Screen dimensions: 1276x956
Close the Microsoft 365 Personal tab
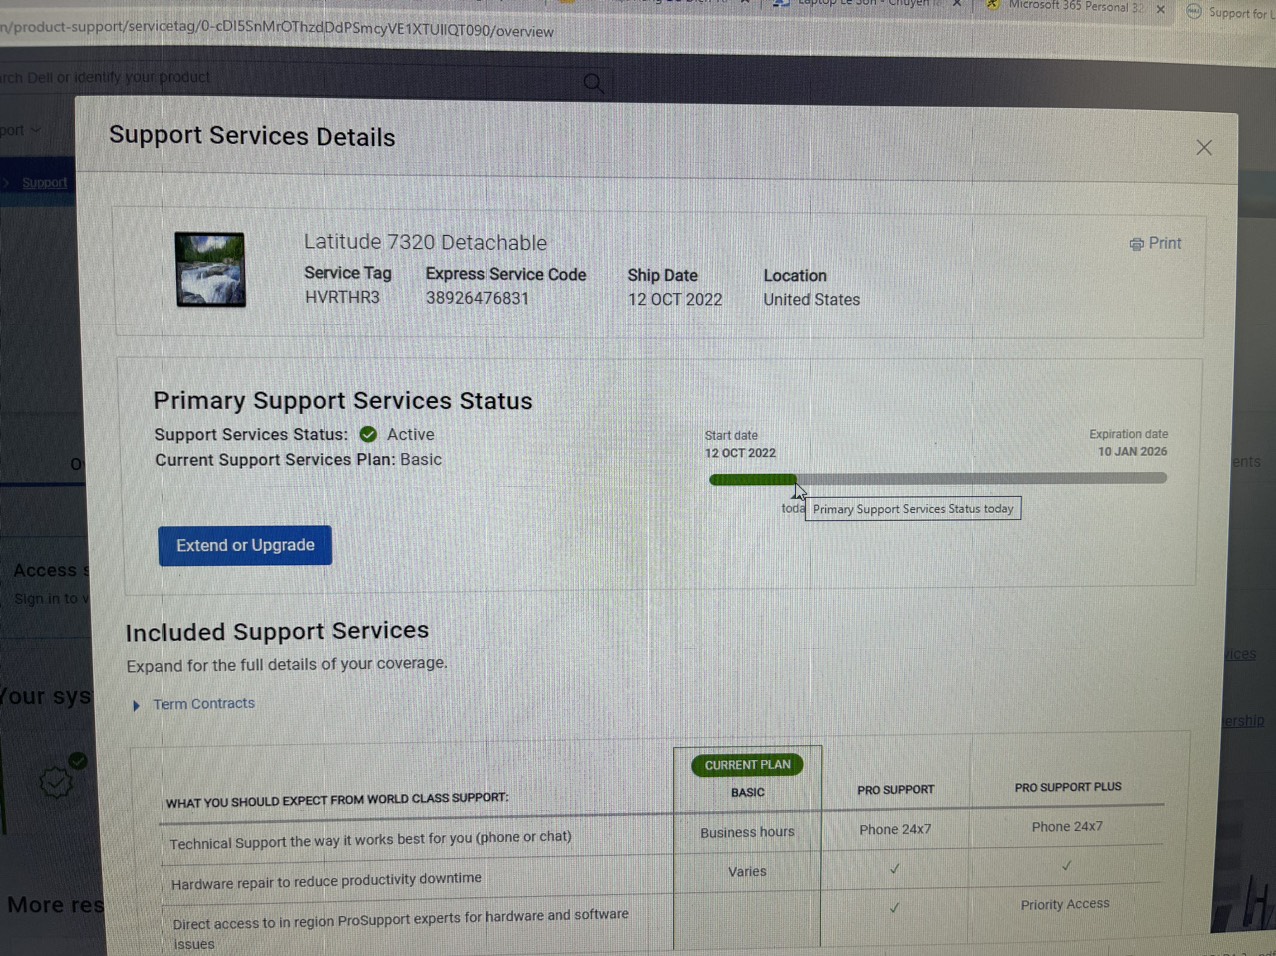[1160, 9]
